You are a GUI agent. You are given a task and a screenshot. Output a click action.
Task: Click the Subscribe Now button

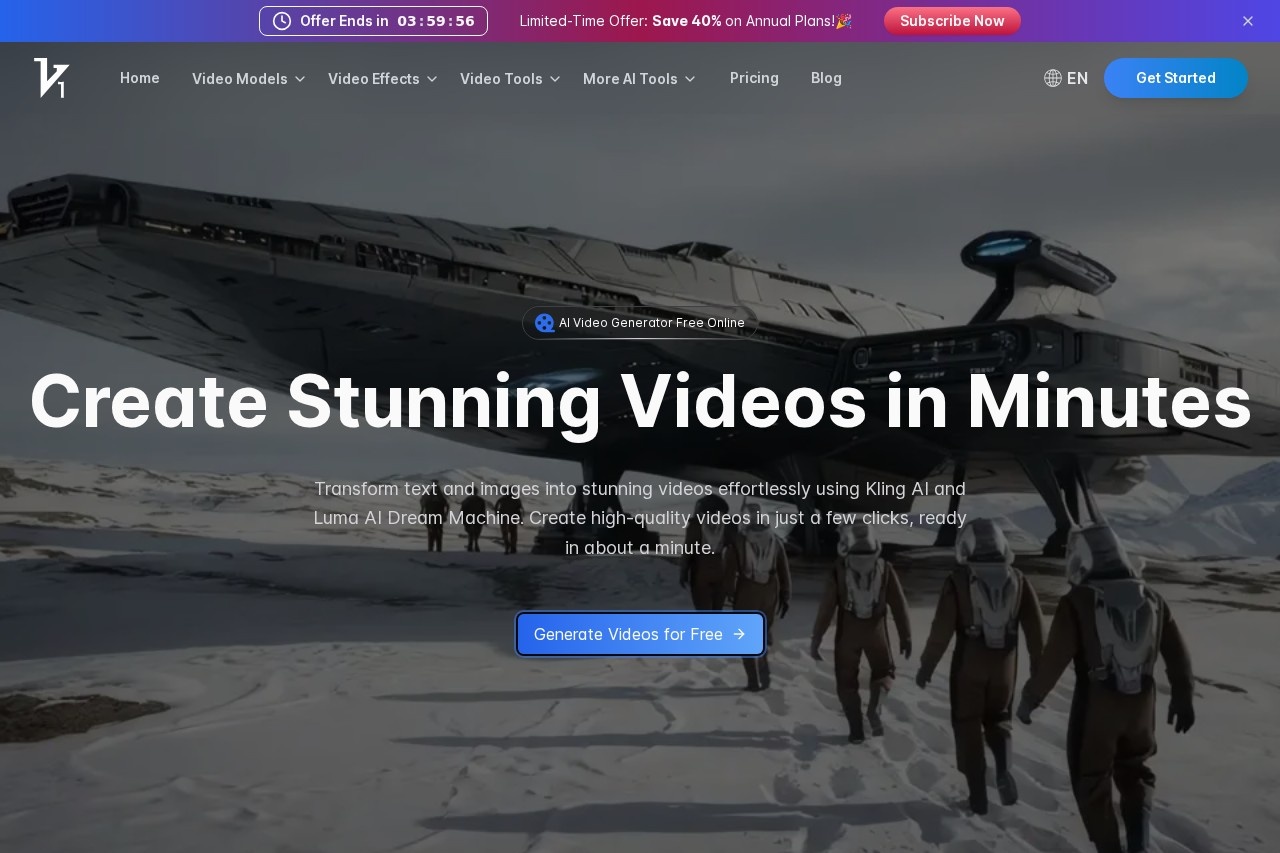click(952, 21)
